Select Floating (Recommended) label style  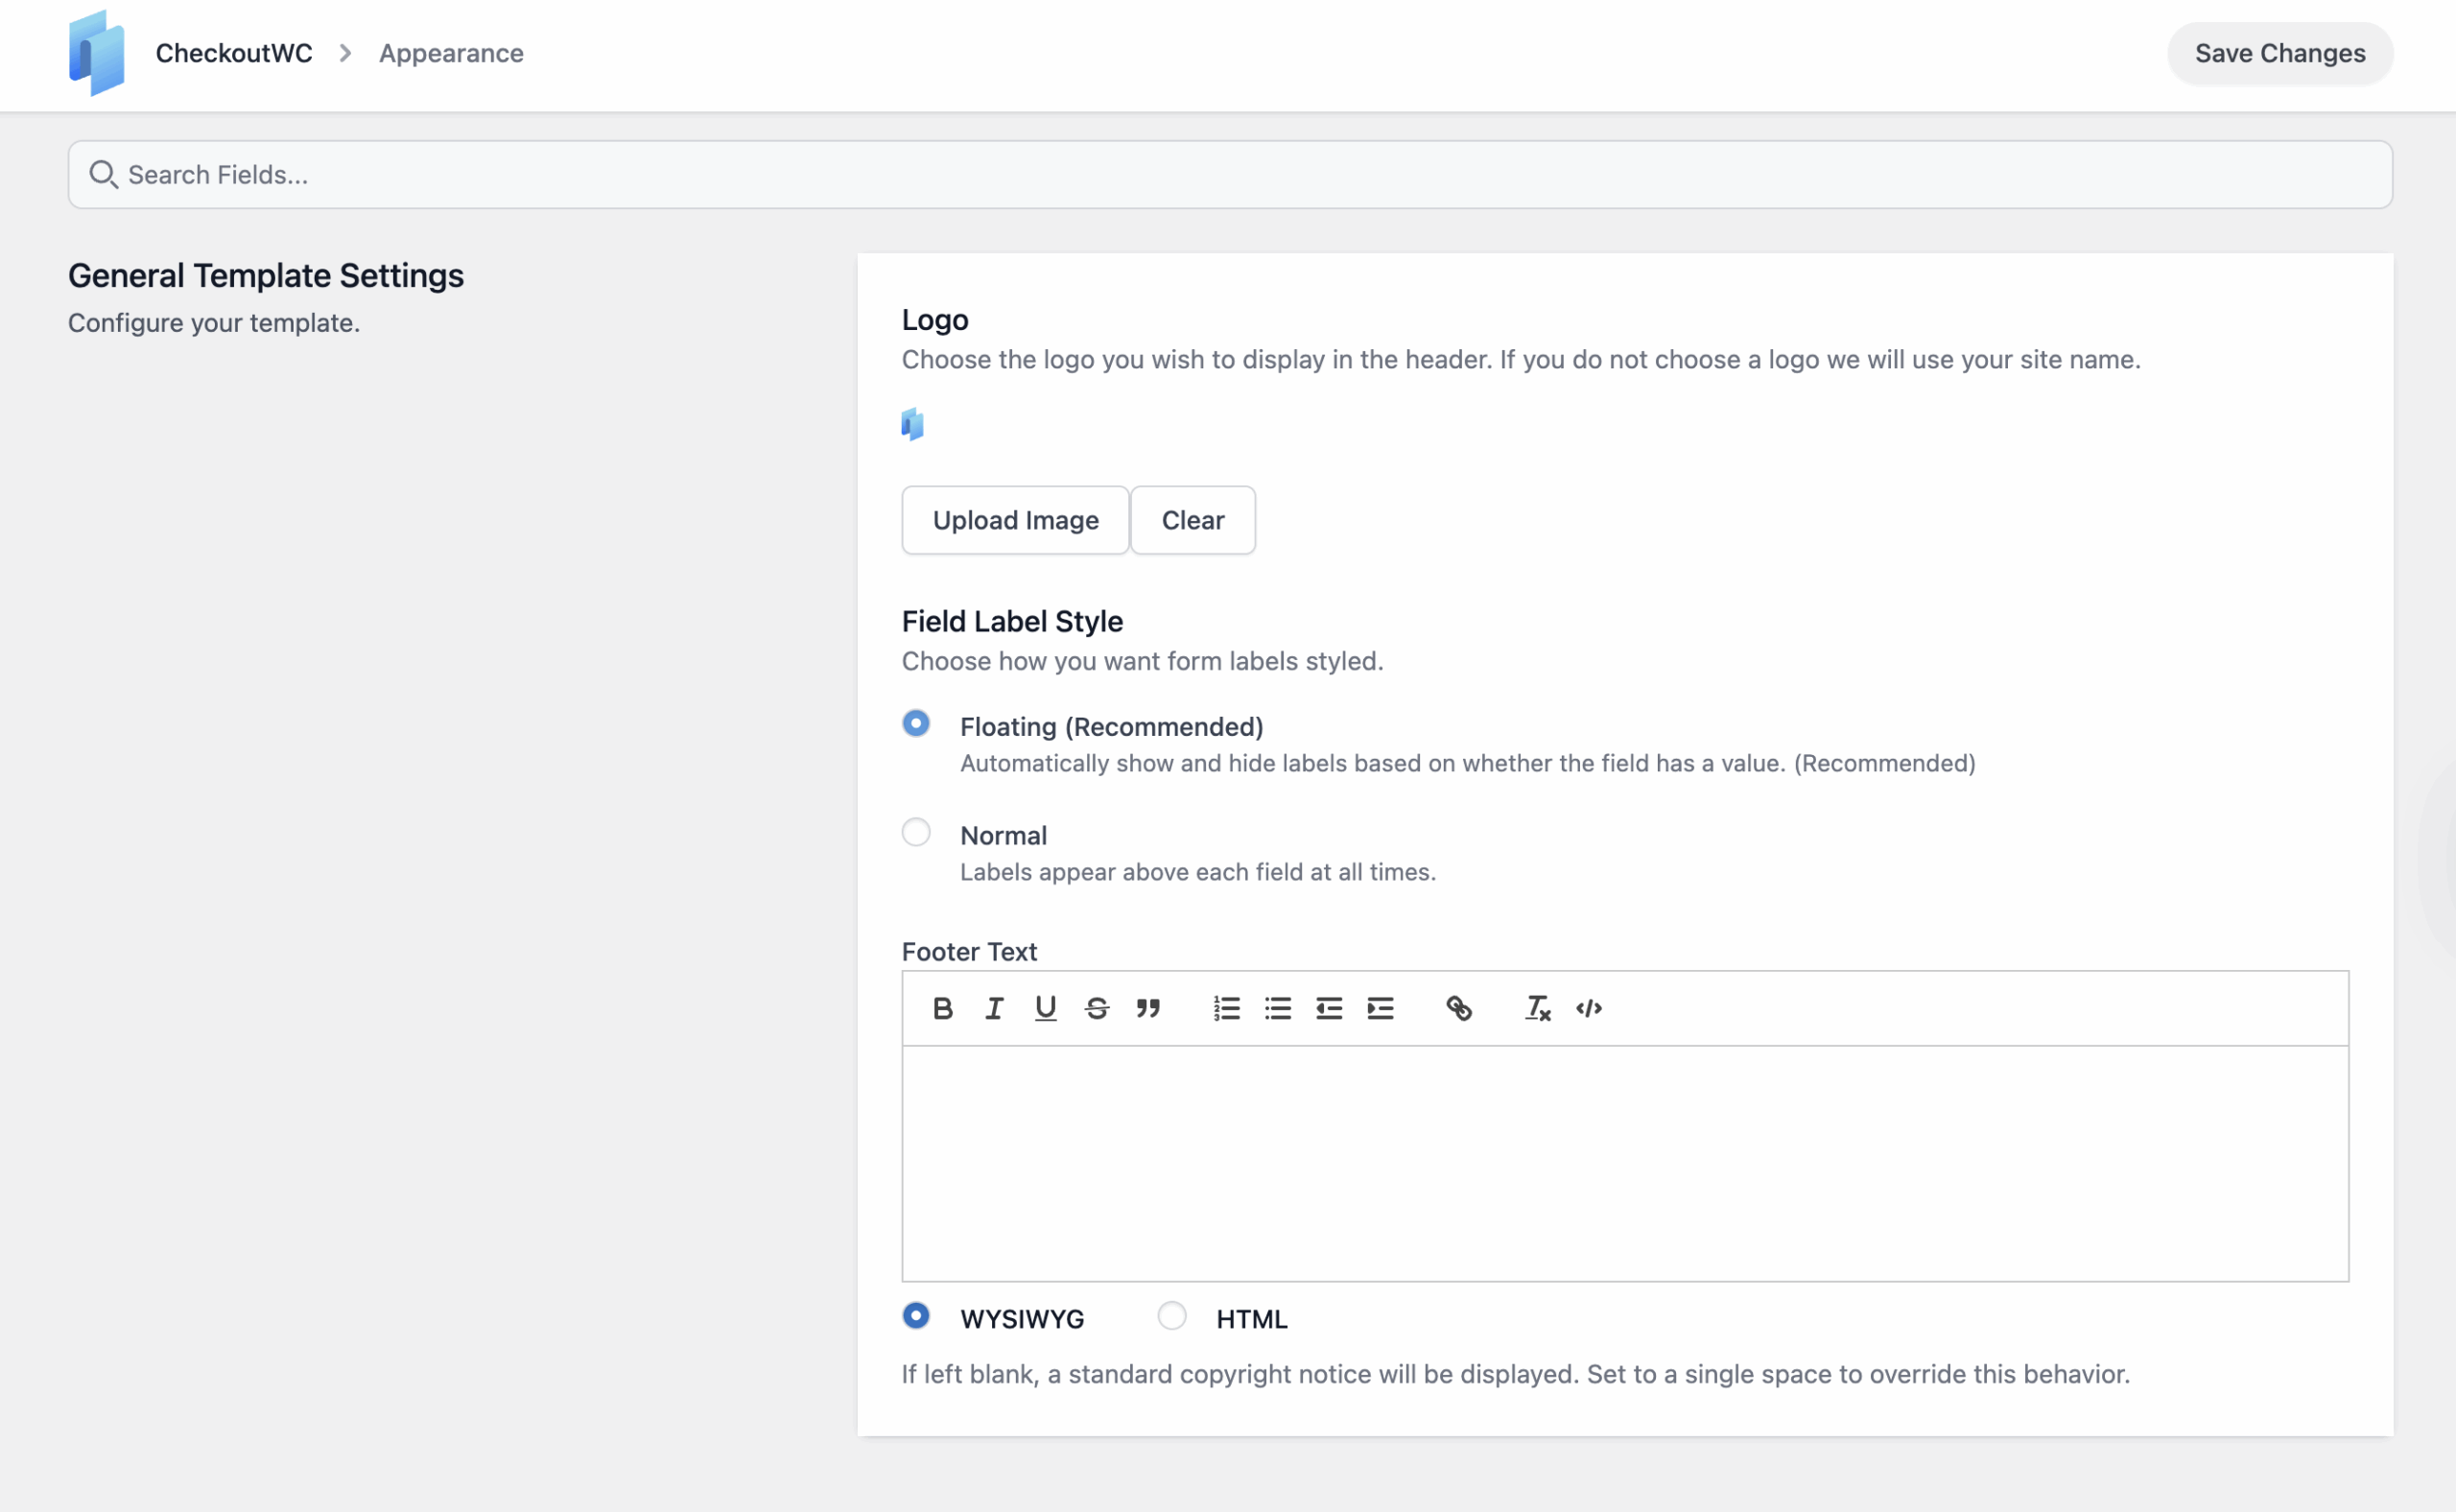pyautogui.click(x=915, y=723)
